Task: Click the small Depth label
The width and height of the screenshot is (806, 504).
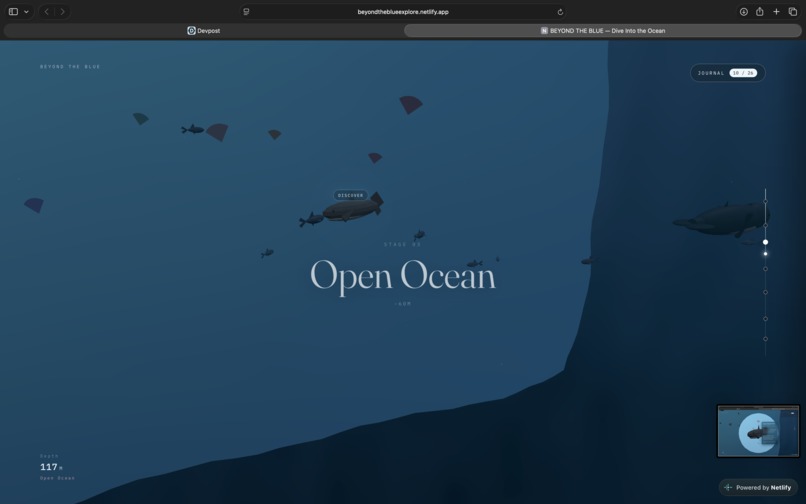Action: pos(49,456)
